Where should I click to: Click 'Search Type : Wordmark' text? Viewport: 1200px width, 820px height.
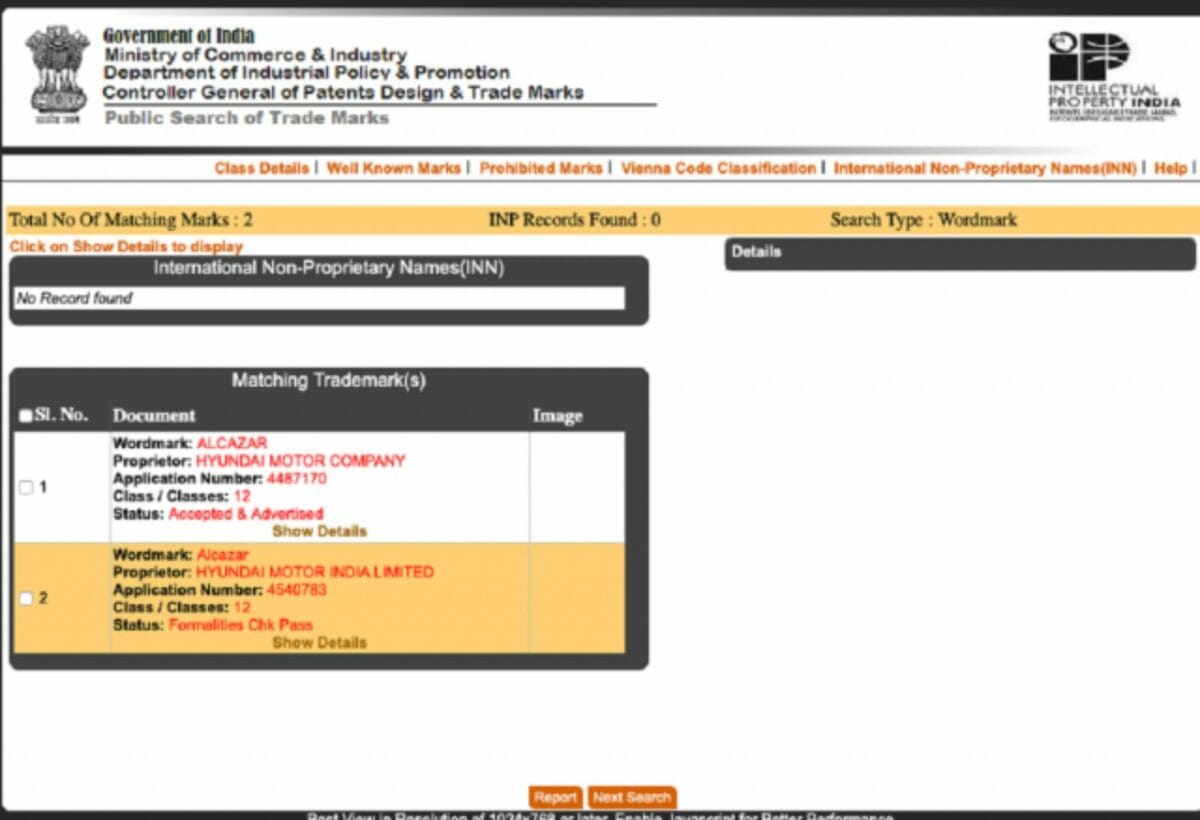pos(923,220)
